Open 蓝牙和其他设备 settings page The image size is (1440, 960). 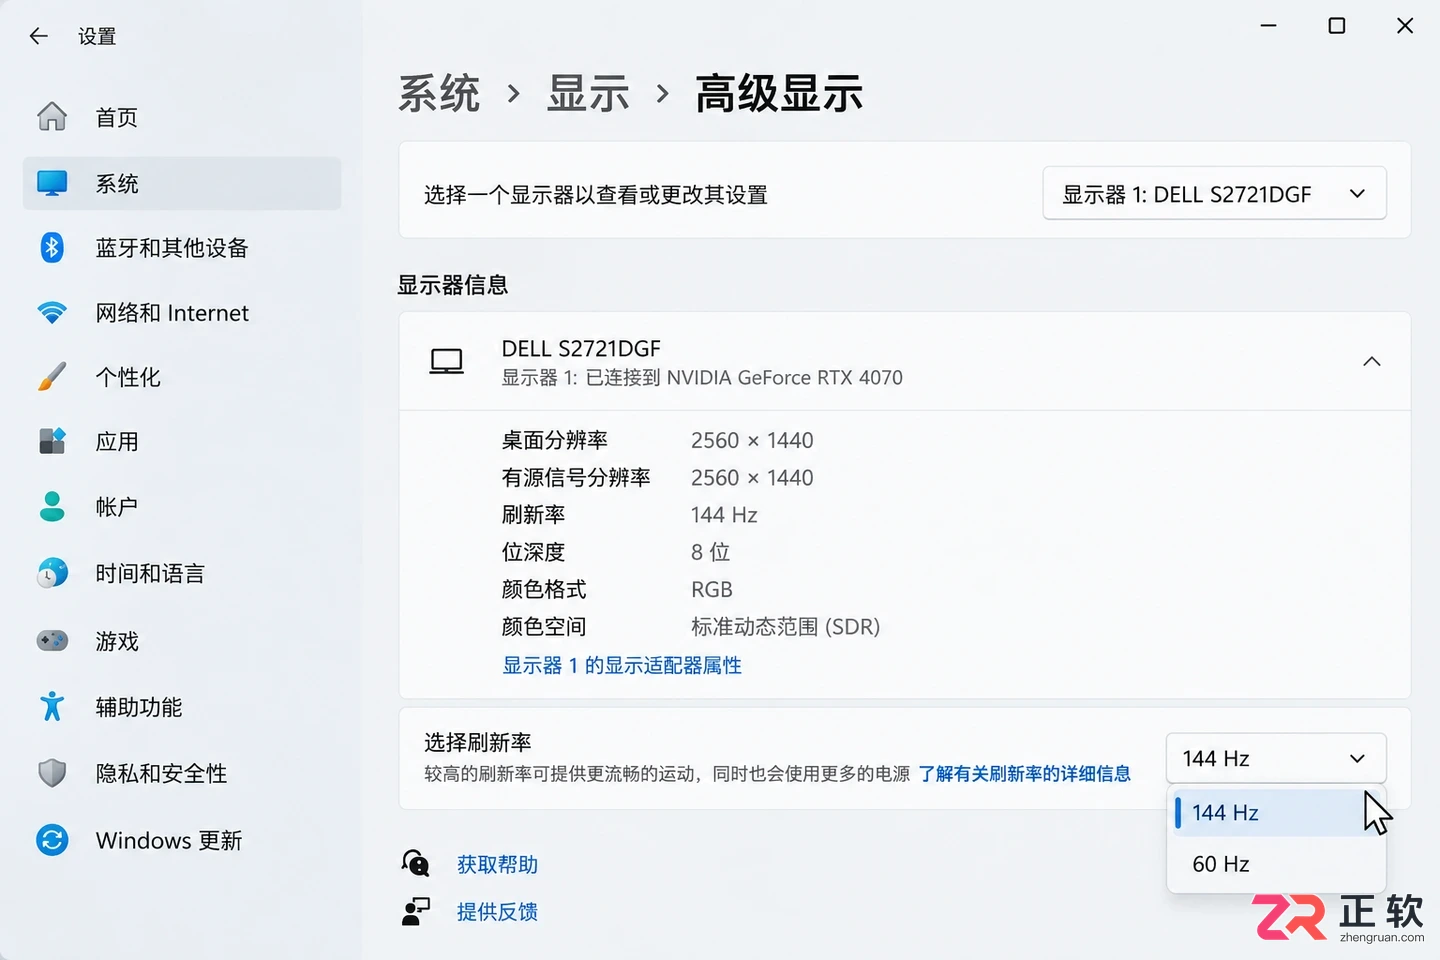click(x=182, y=247)
